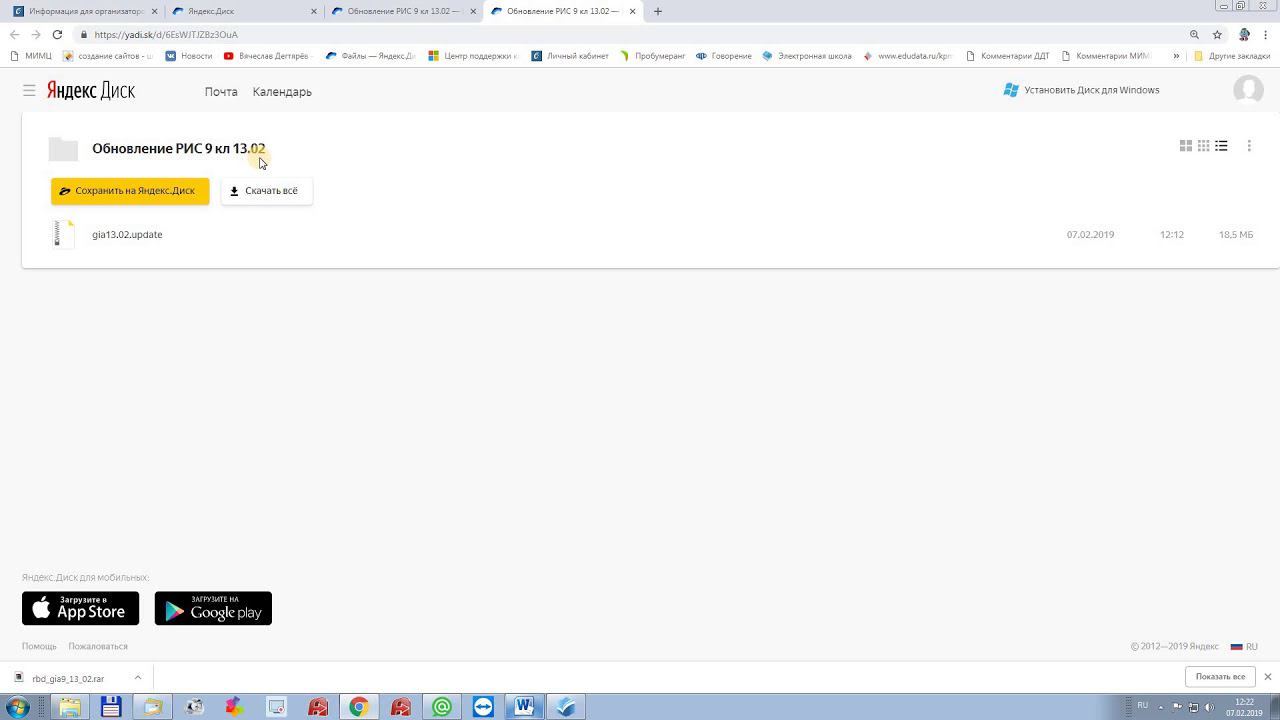Click the taskbar clock showing 12:22
Screen dimensions: 1280x720
1244,707
